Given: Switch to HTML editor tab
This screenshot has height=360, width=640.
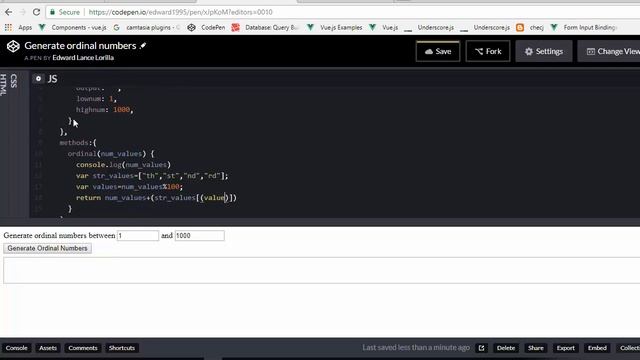Looking at the screenshot, I should coord(4,84).
